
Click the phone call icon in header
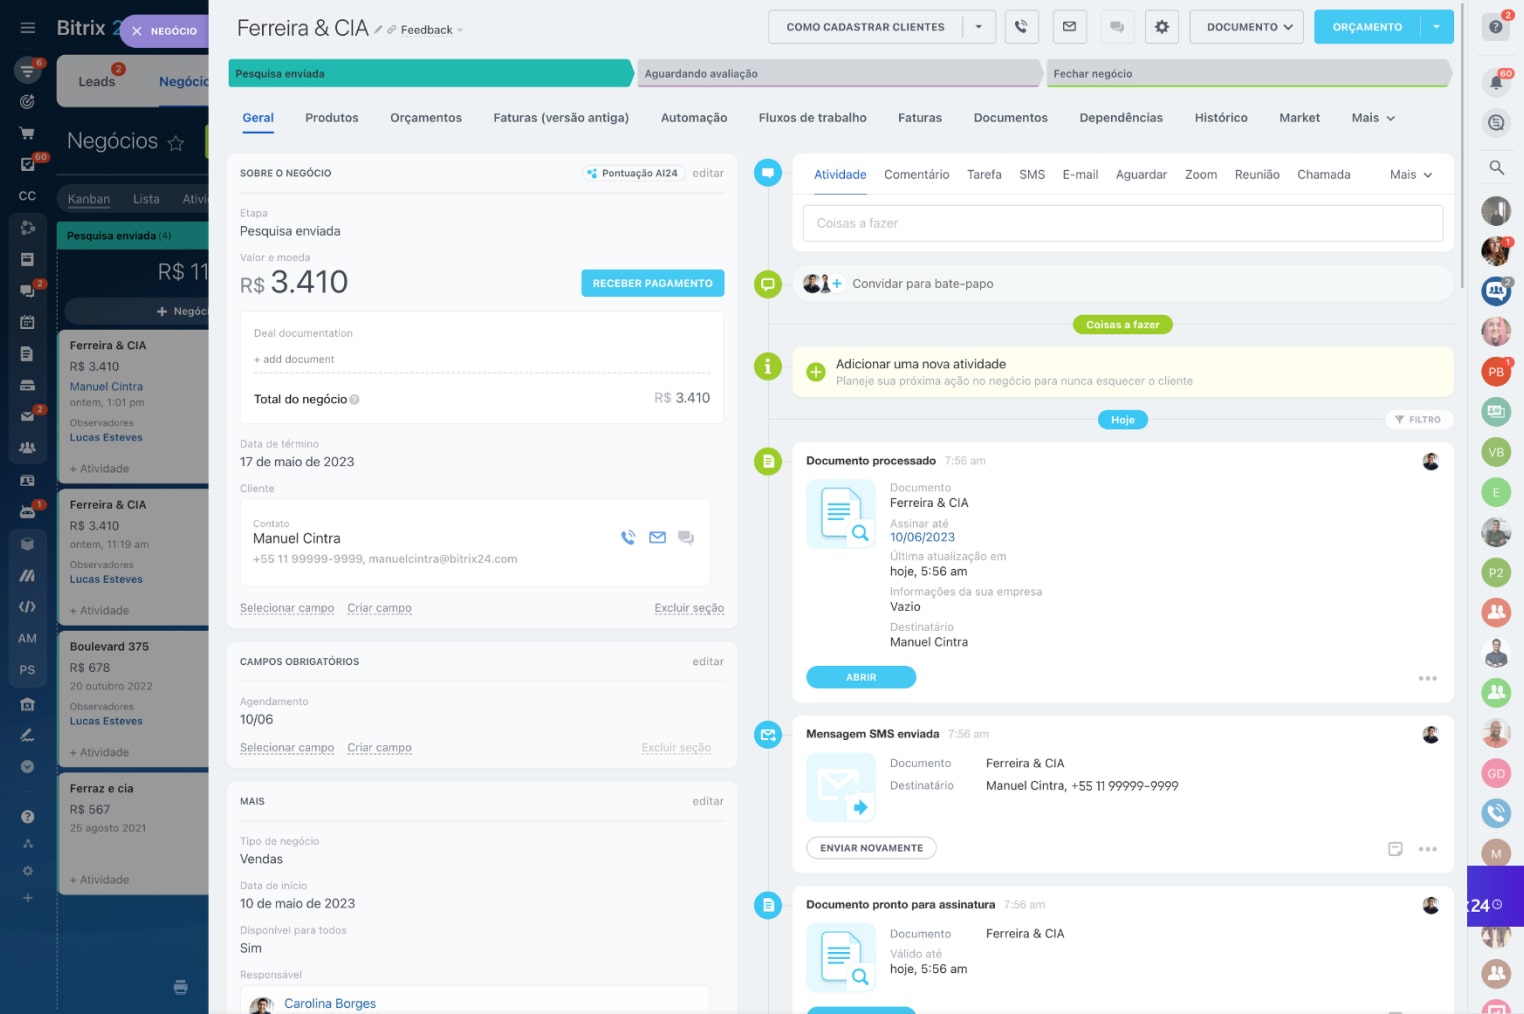(1021, 27)
